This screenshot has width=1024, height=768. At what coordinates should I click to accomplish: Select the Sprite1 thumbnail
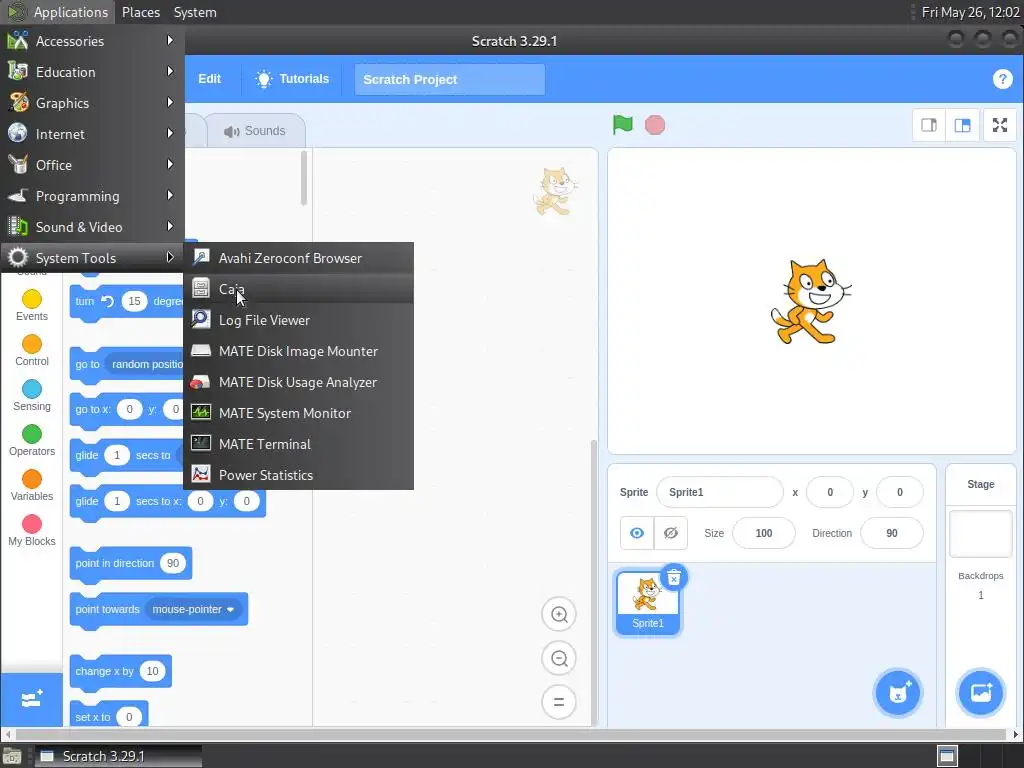[x=647, y=602]
